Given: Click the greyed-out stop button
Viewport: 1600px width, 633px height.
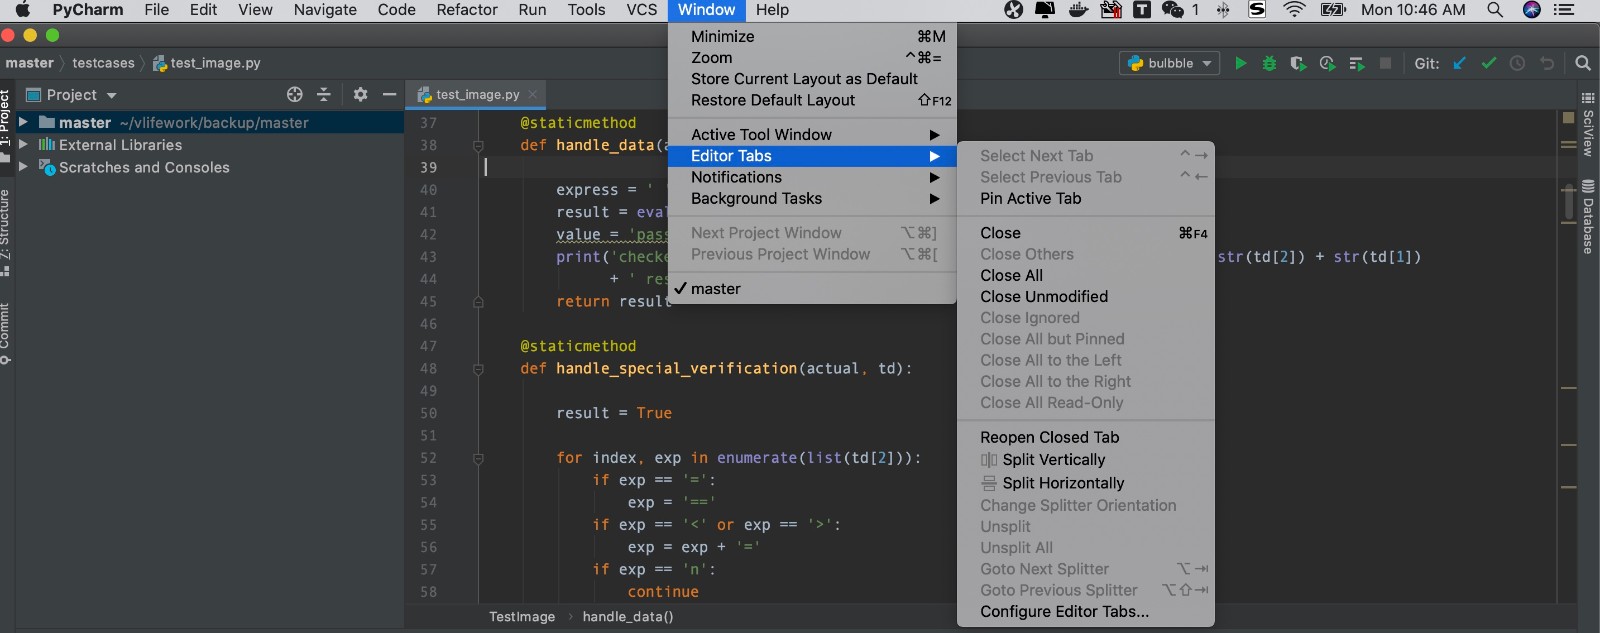Looking at the screenshot, I should coord(1385,63).
